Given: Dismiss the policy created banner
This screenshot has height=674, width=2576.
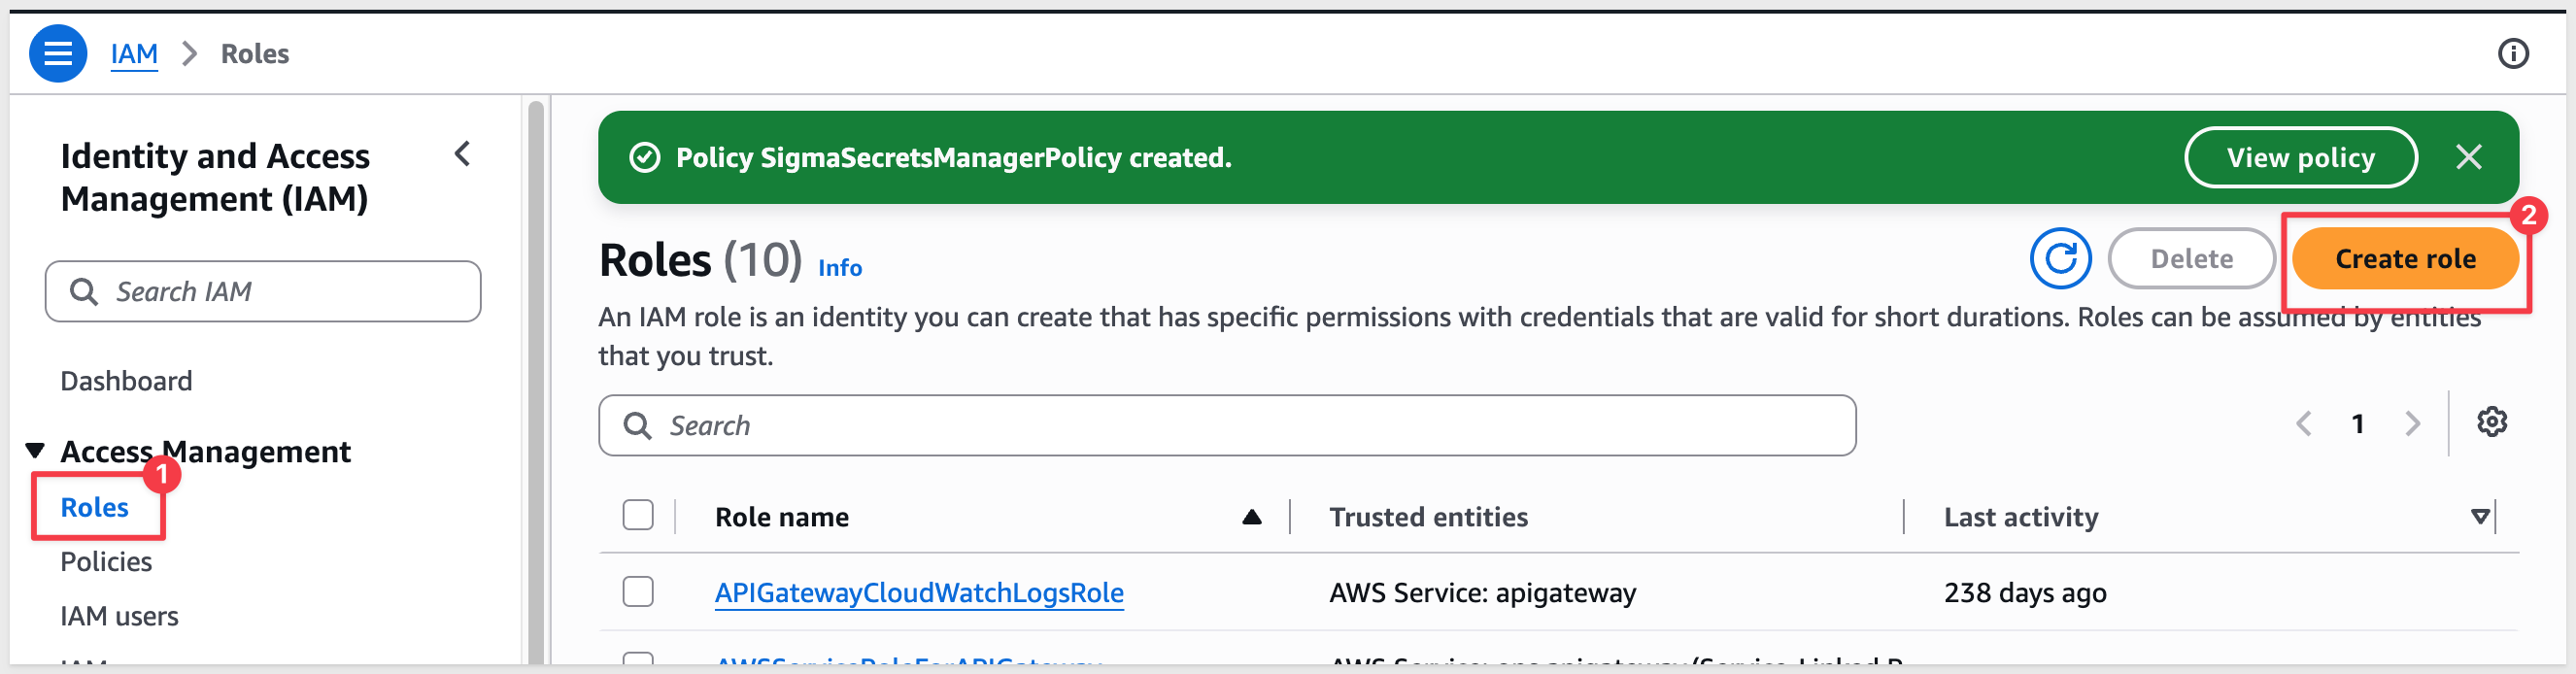Looking at the screenshot, I should pyautogui.click(x=2468, y=157).
